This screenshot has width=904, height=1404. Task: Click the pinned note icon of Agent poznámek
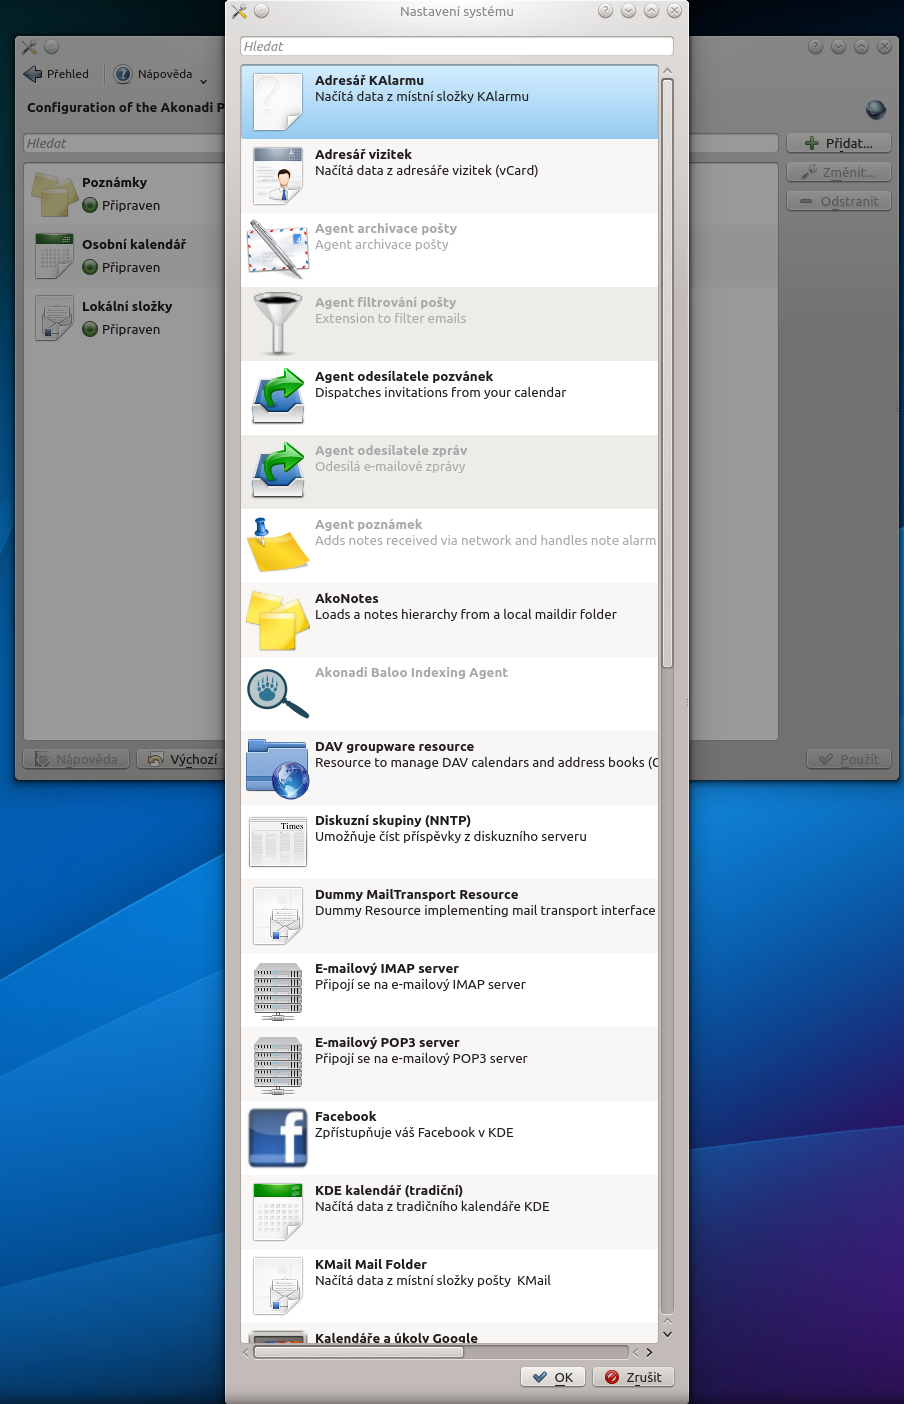tap(277, 545)
